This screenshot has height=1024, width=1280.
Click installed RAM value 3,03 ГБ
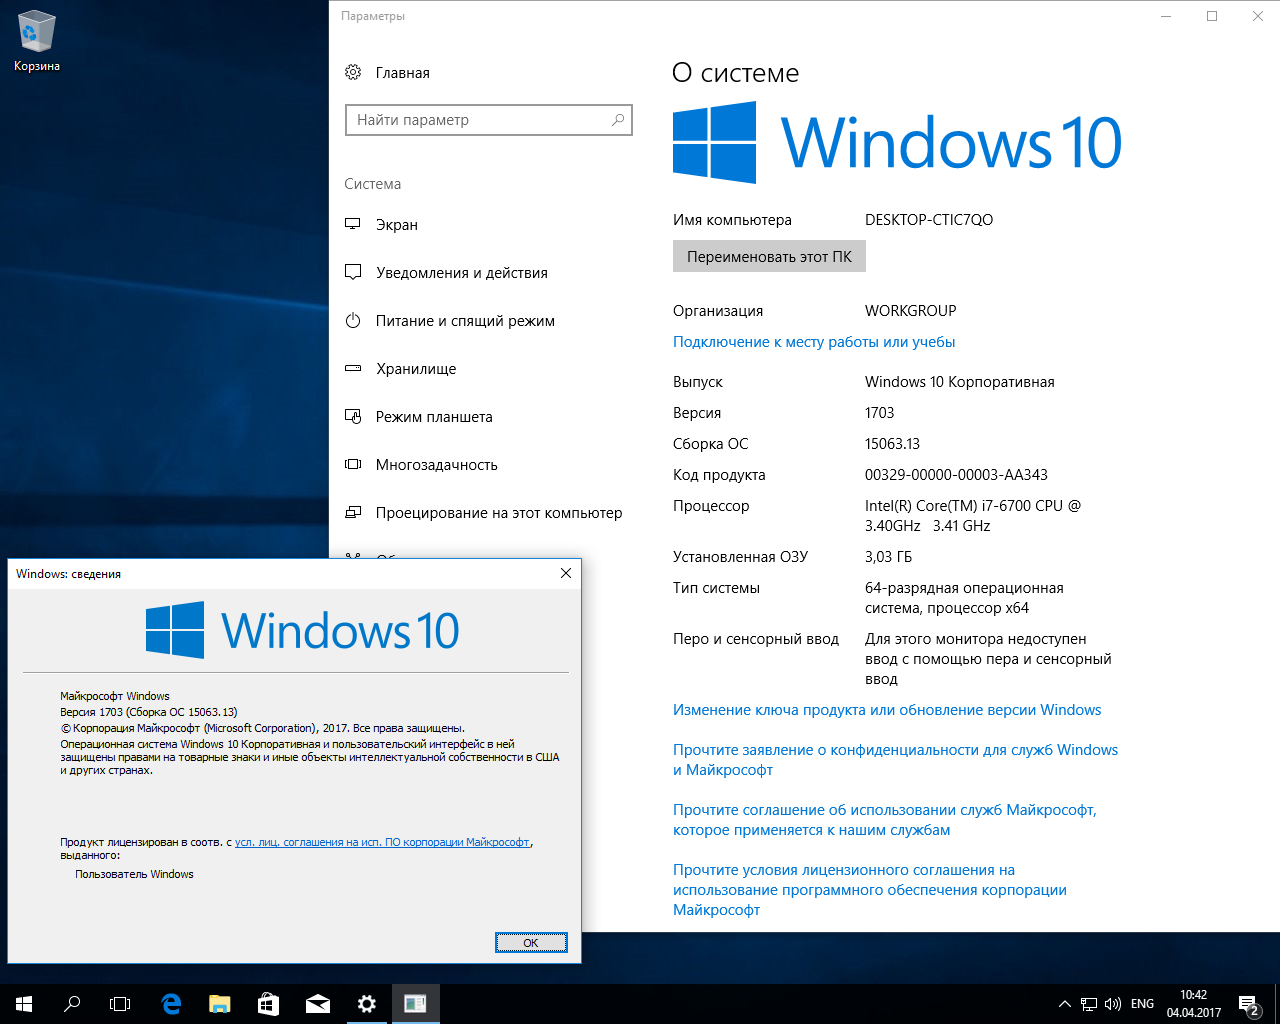[888, 557]
